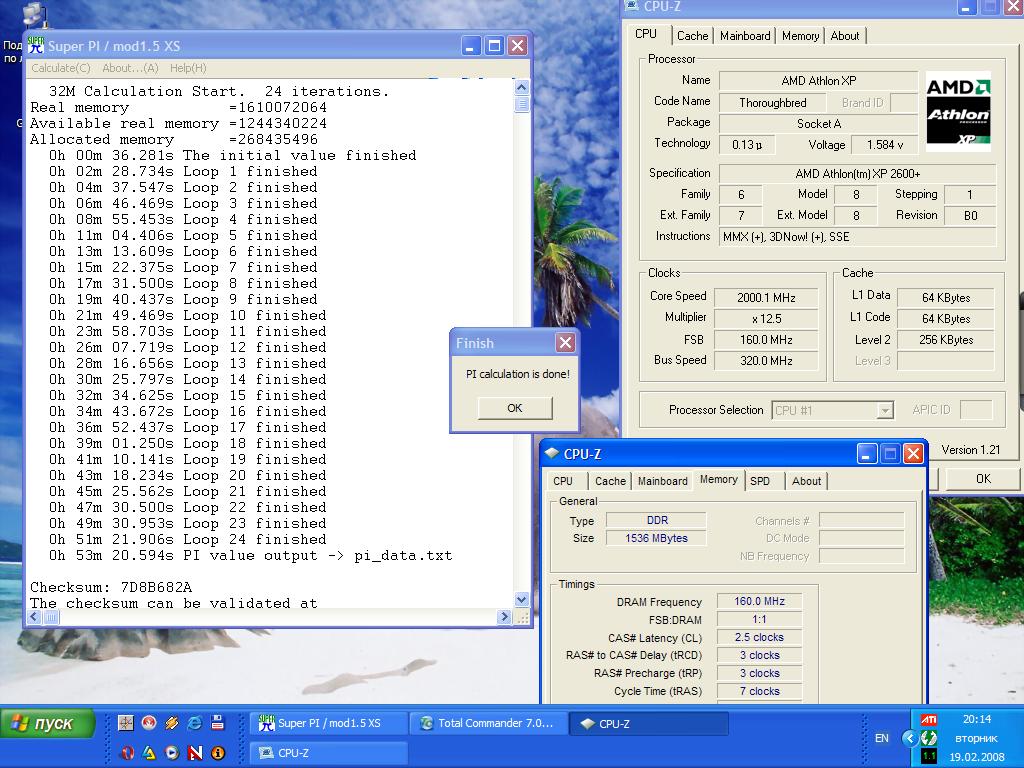Minimize the front CPU-Z Memory window
This screenshot has width=1024, height=768.
tap(867, 453)
